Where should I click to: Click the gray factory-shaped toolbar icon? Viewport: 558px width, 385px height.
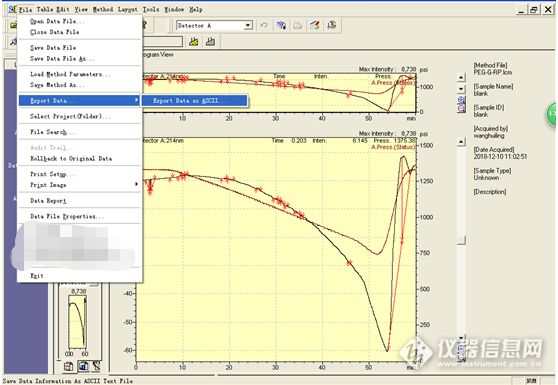210,42
